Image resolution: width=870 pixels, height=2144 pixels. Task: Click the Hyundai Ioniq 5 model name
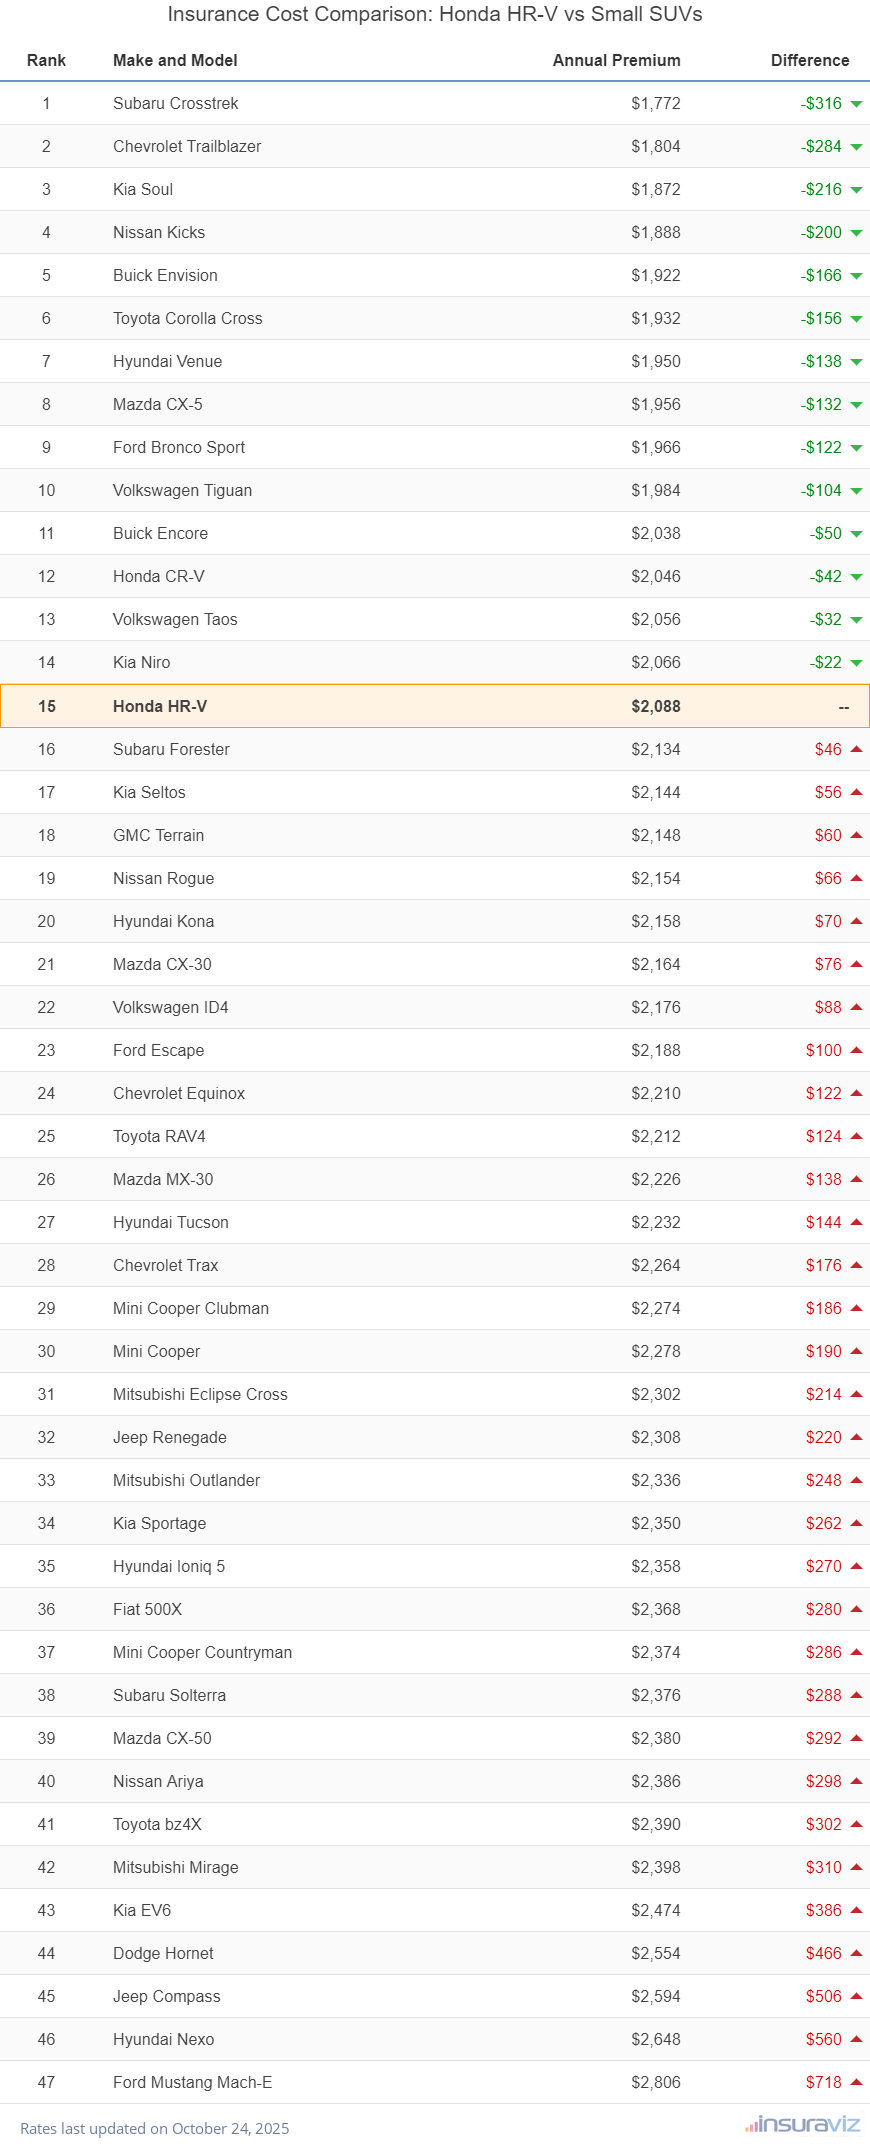click(x=169, y=1566)
